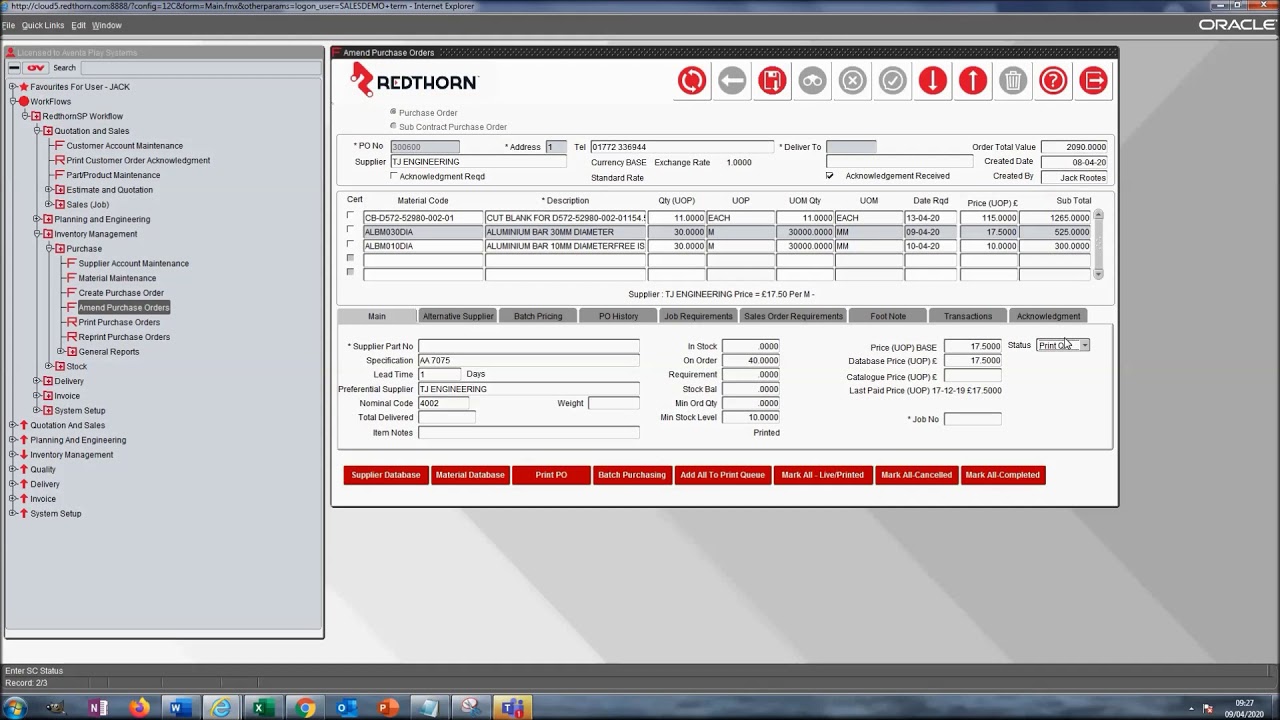Tick the Cert checkbox for ALBM010DIA row
The height and width of the screenshot is (720, 1280).
tap(350, 244)
